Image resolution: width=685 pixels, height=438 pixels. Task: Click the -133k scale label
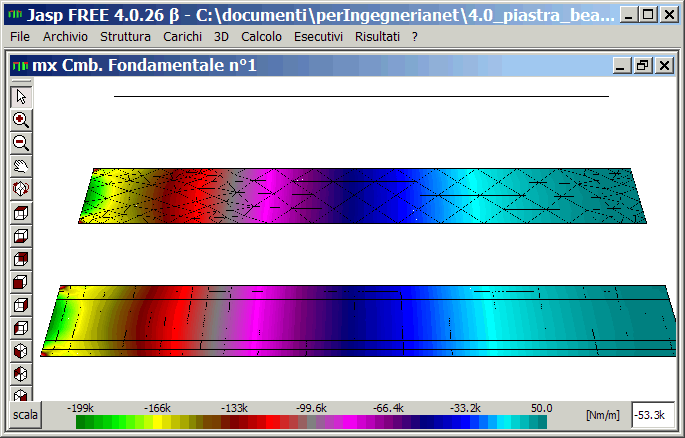click(x=234, y=408)
